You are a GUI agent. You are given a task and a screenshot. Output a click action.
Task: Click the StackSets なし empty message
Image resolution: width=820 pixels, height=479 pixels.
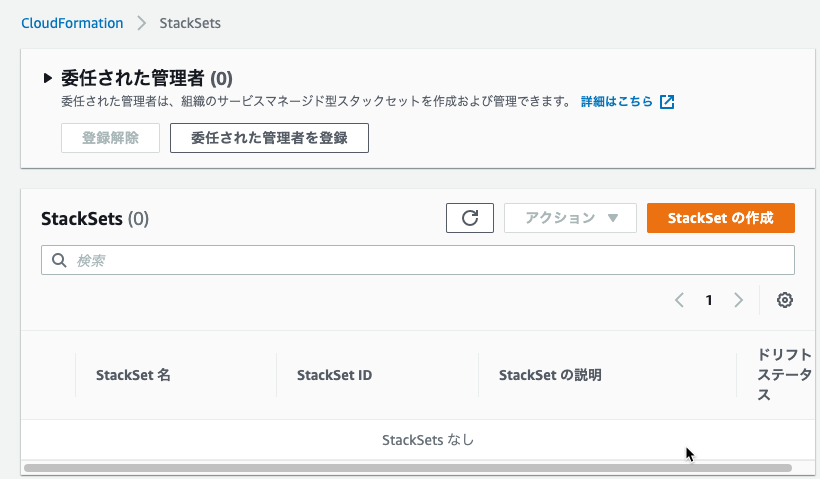tap(428, 440)
